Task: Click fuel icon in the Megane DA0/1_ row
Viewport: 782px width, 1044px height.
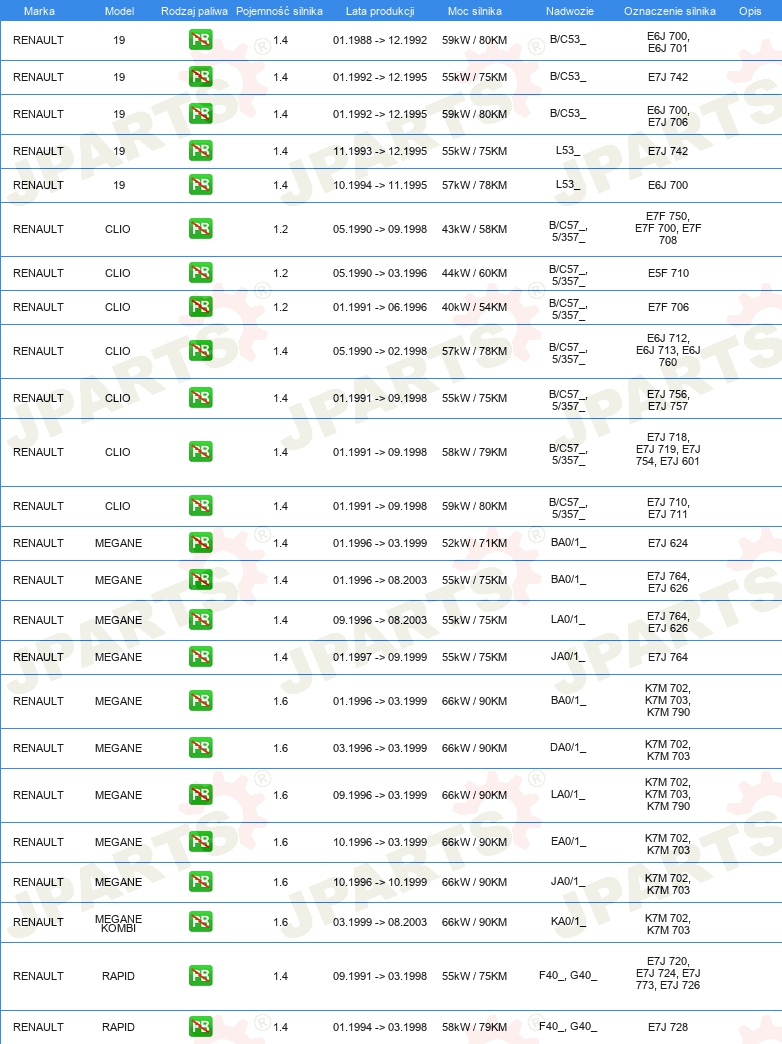Action: (x=200, y=748)
